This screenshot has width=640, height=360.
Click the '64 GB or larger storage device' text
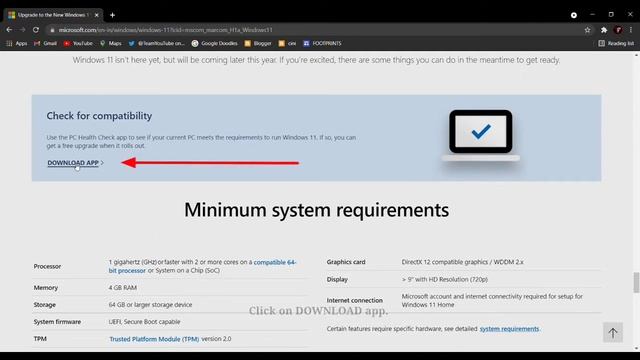click(150, 305)
